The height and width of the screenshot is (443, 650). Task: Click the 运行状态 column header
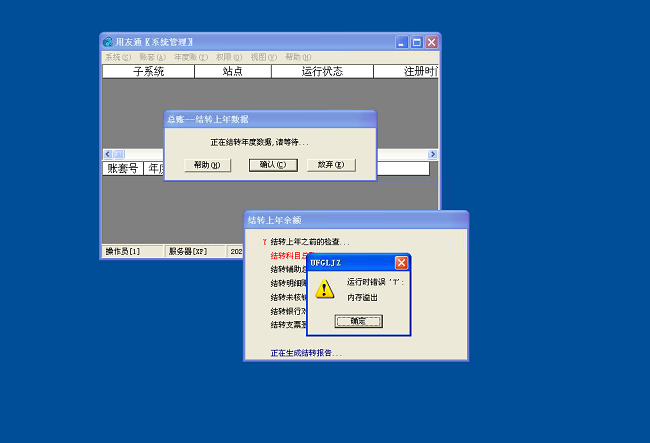coord(322,71)
